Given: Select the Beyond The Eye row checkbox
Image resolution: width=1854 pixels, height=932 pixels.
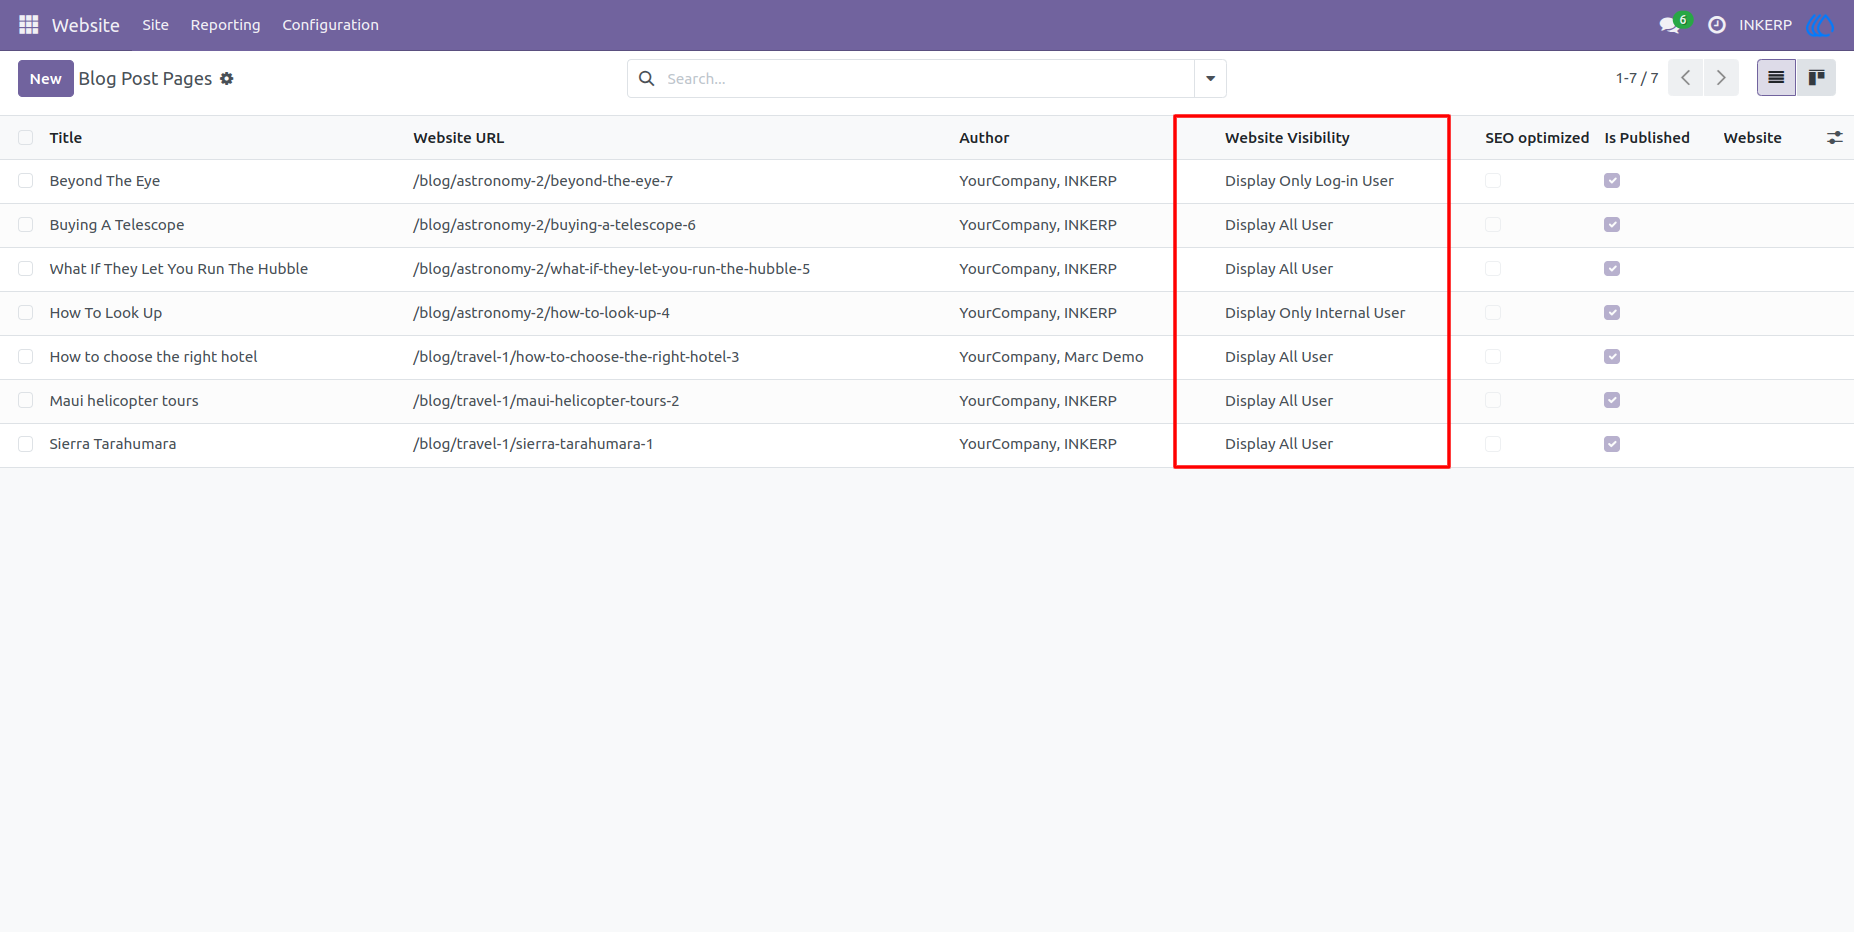Looking at the screenshot, I should [x=26, y=181].
